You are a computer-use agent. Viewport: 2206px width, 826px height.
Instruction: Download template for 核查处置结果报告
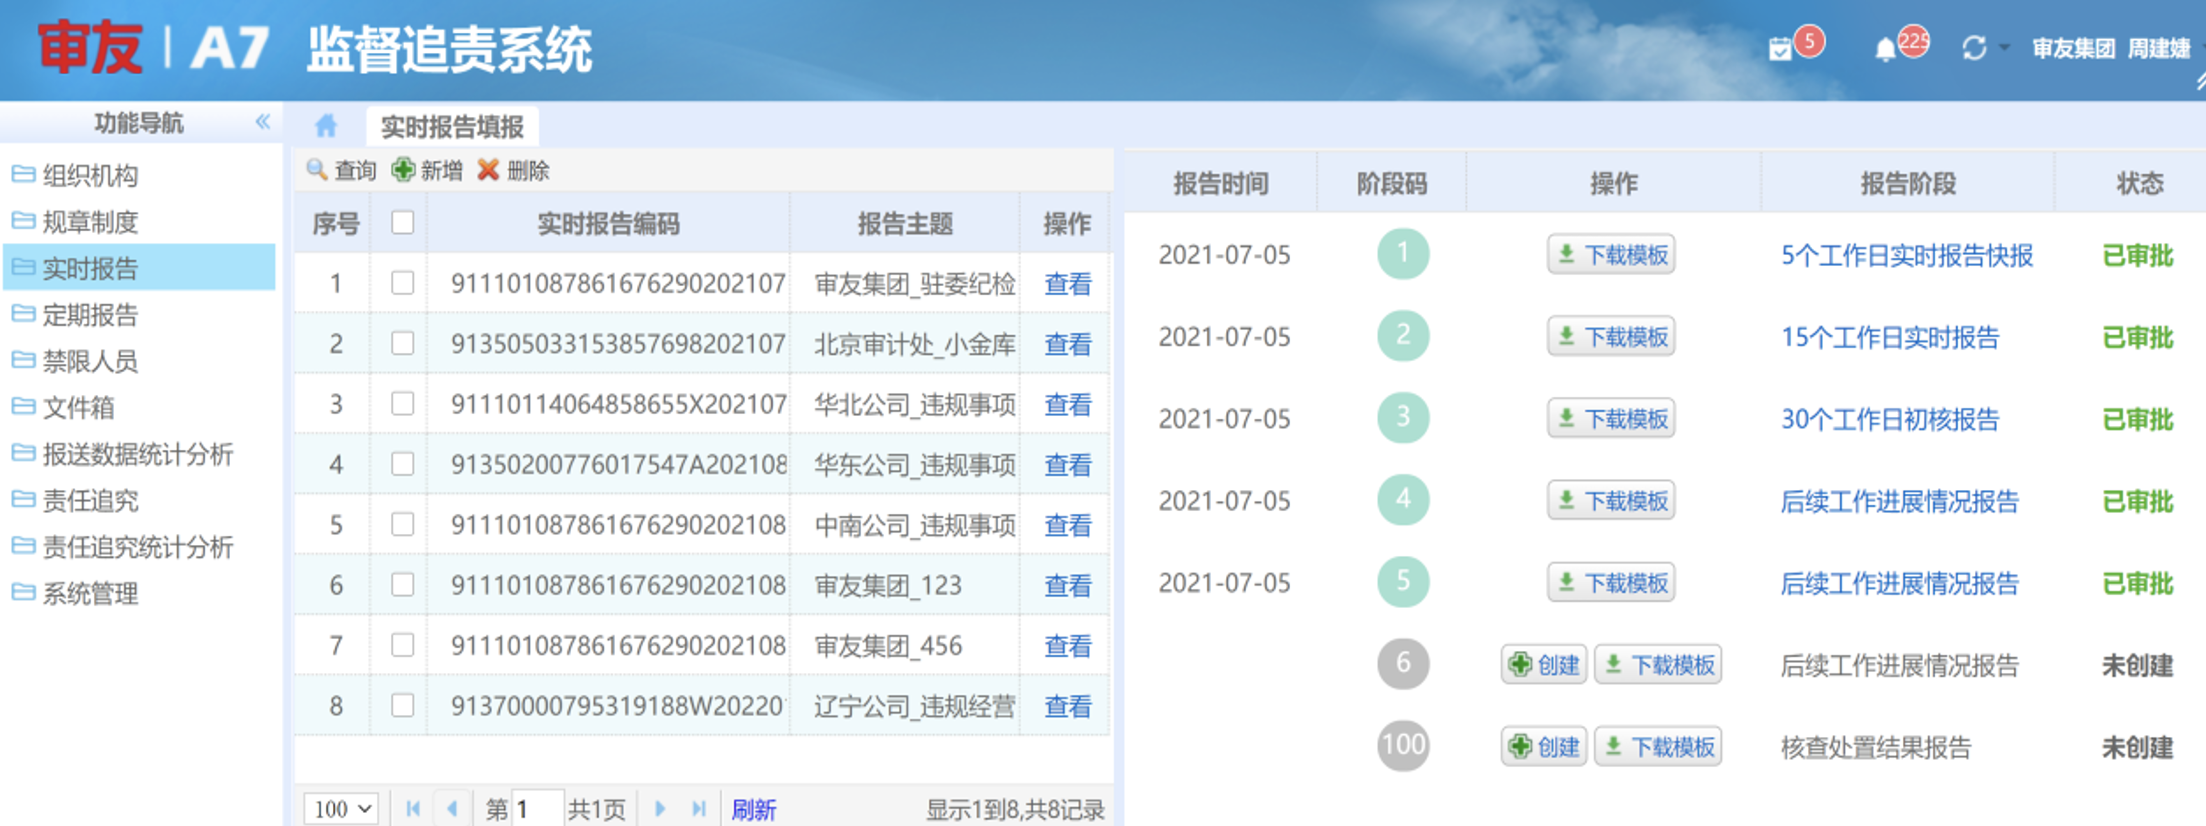(x=1658, y=747)
